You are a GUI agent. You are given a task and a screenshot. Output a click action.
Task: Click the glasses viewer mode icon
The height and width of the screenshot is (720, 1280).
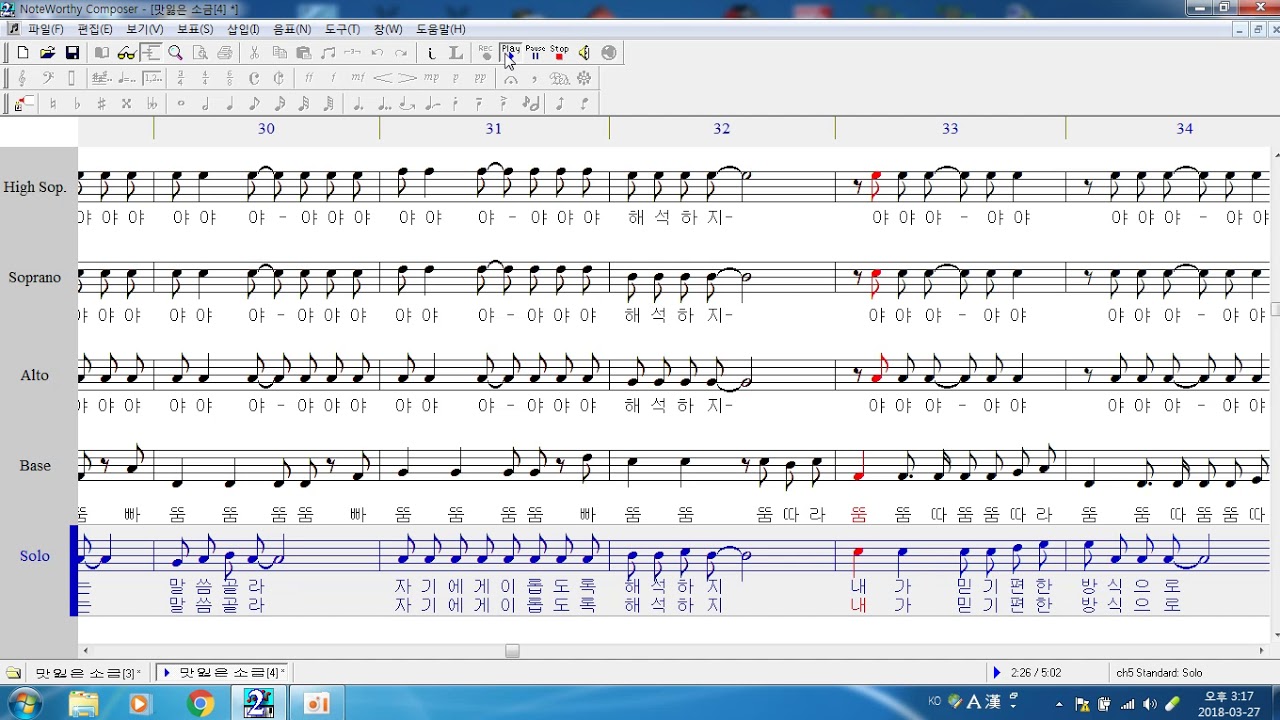[x=126, y=53]
